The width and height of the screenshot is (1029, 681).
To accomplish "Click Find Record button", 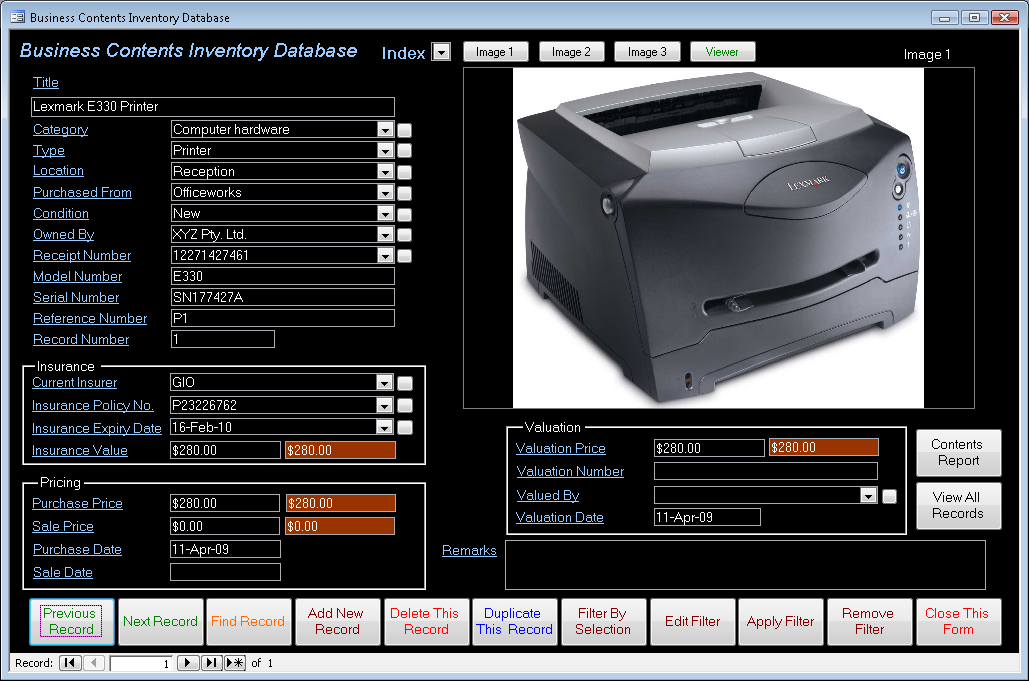I will [x=248, y=621].
